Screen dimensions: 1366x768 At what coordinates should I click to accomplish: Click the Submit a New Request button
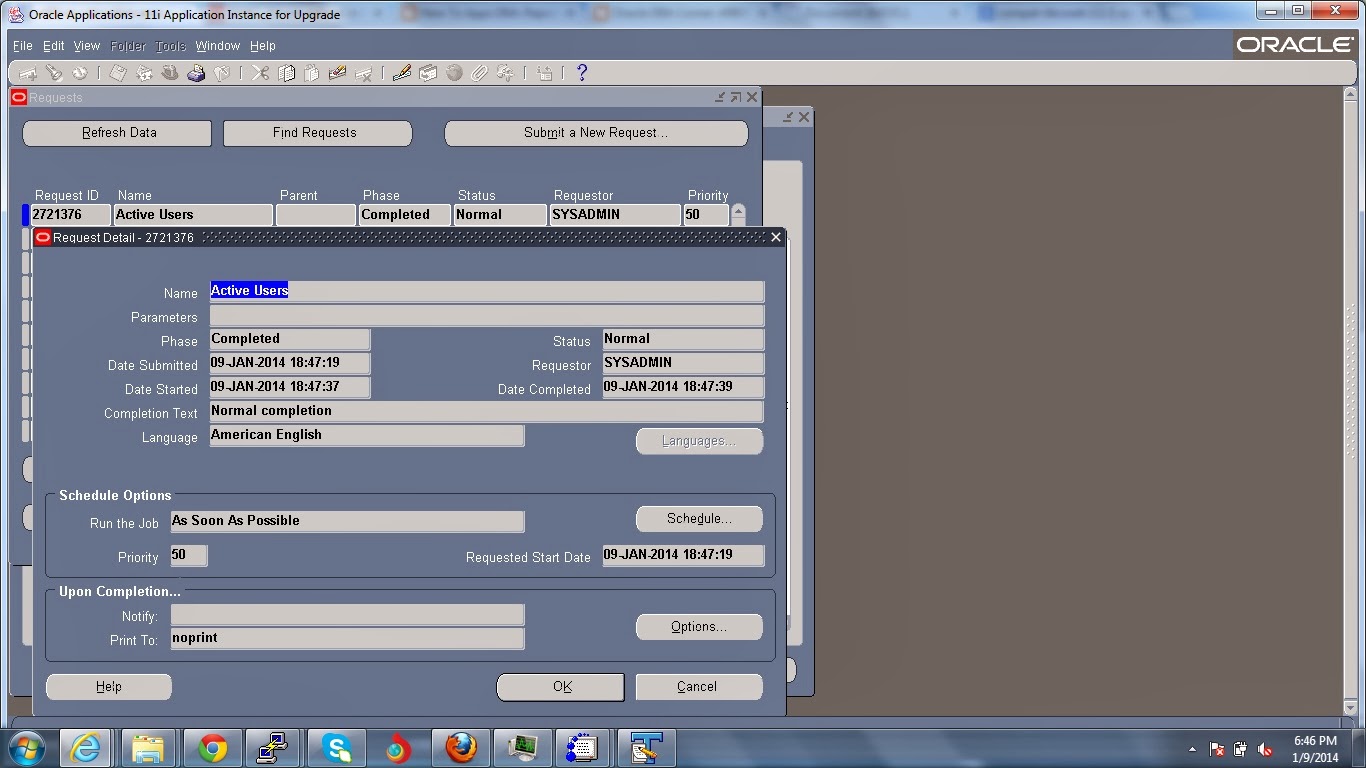(595, 132)
